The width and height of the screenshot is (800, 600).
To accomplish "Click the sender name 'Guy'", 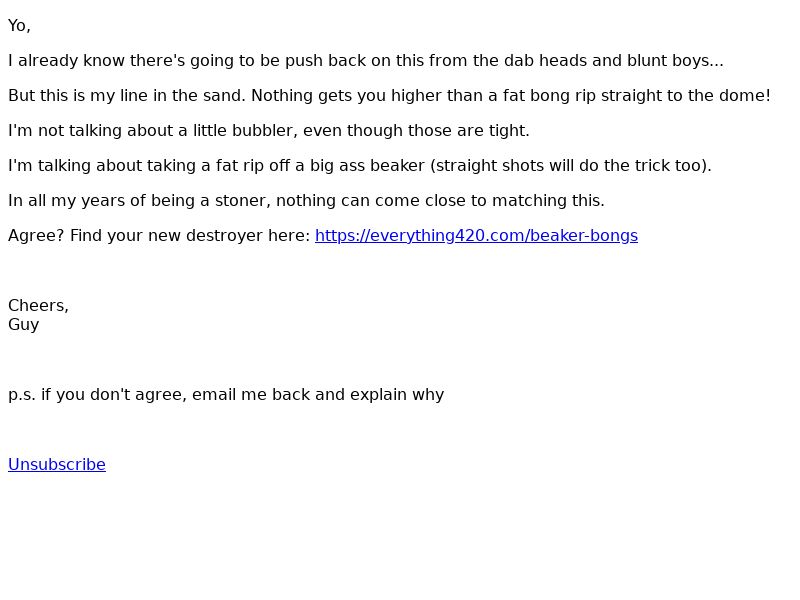I will pyautogui.click(x=23, y=325).
